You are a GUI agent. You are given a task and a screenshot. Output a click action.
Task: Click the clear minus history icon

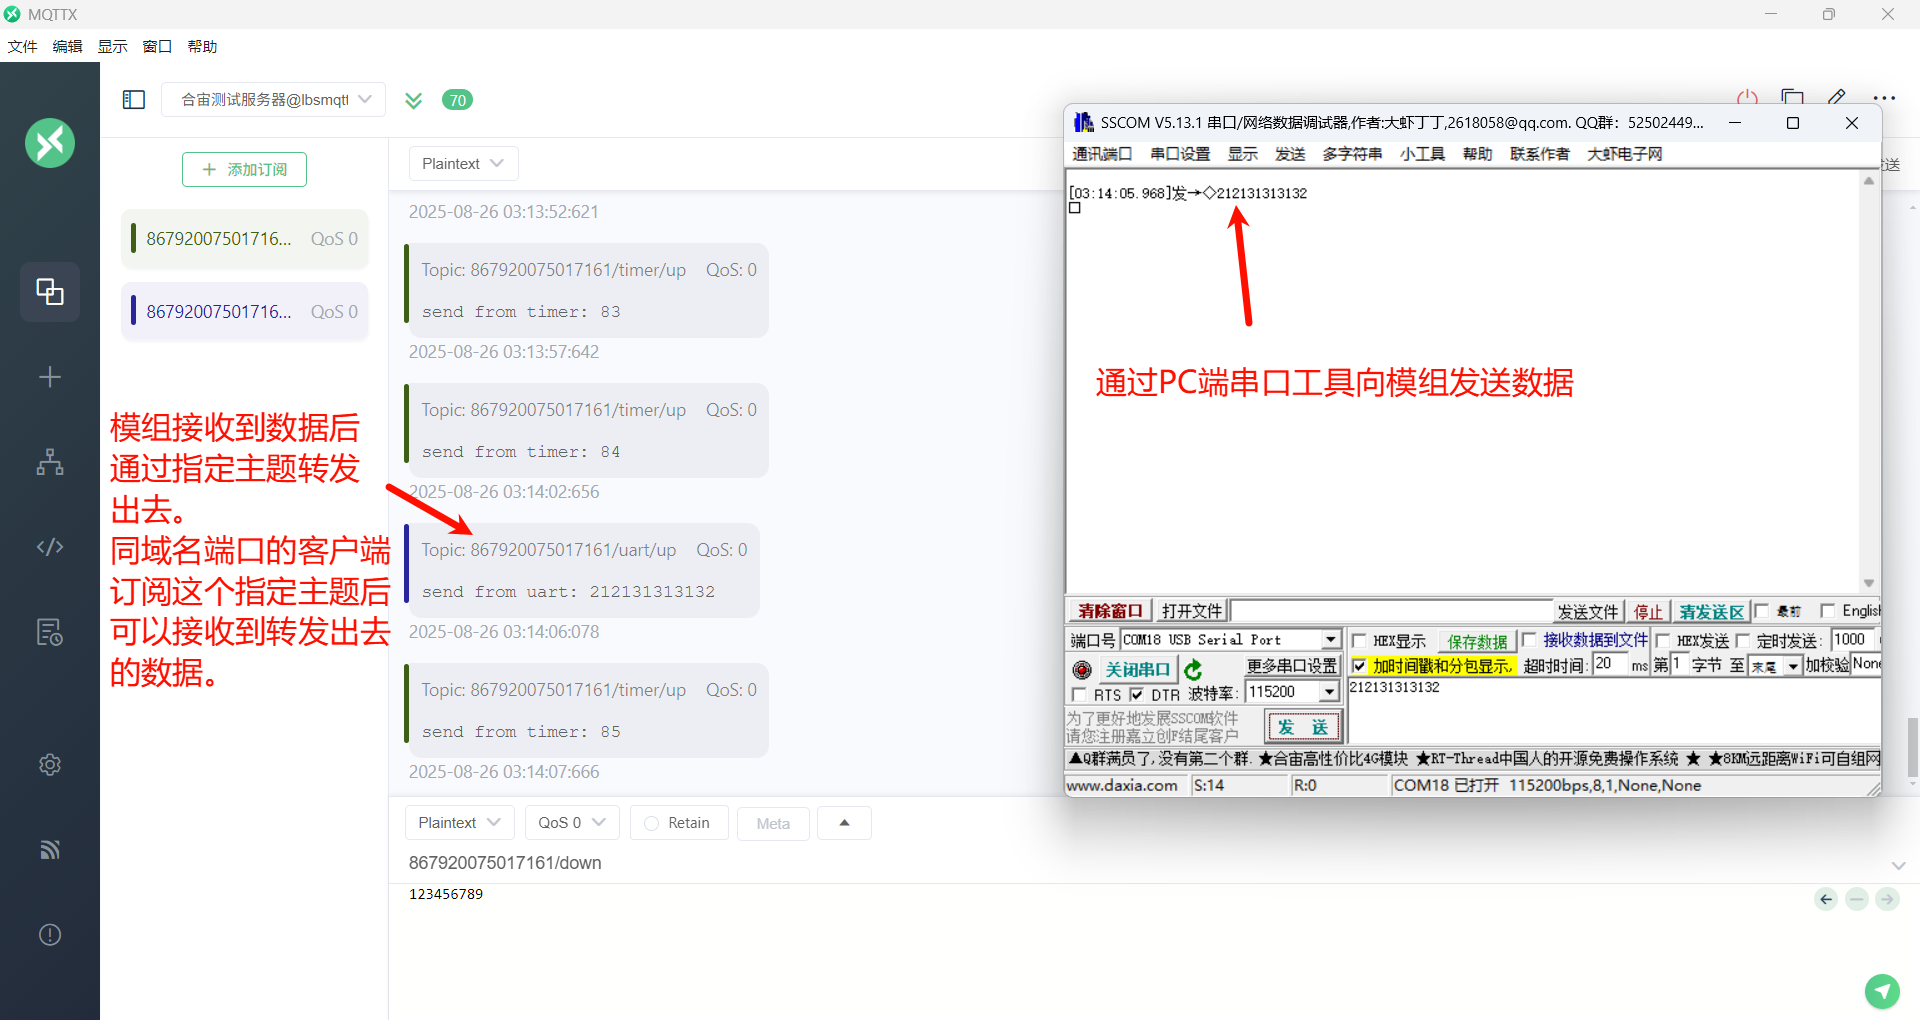click(1857, 899)
